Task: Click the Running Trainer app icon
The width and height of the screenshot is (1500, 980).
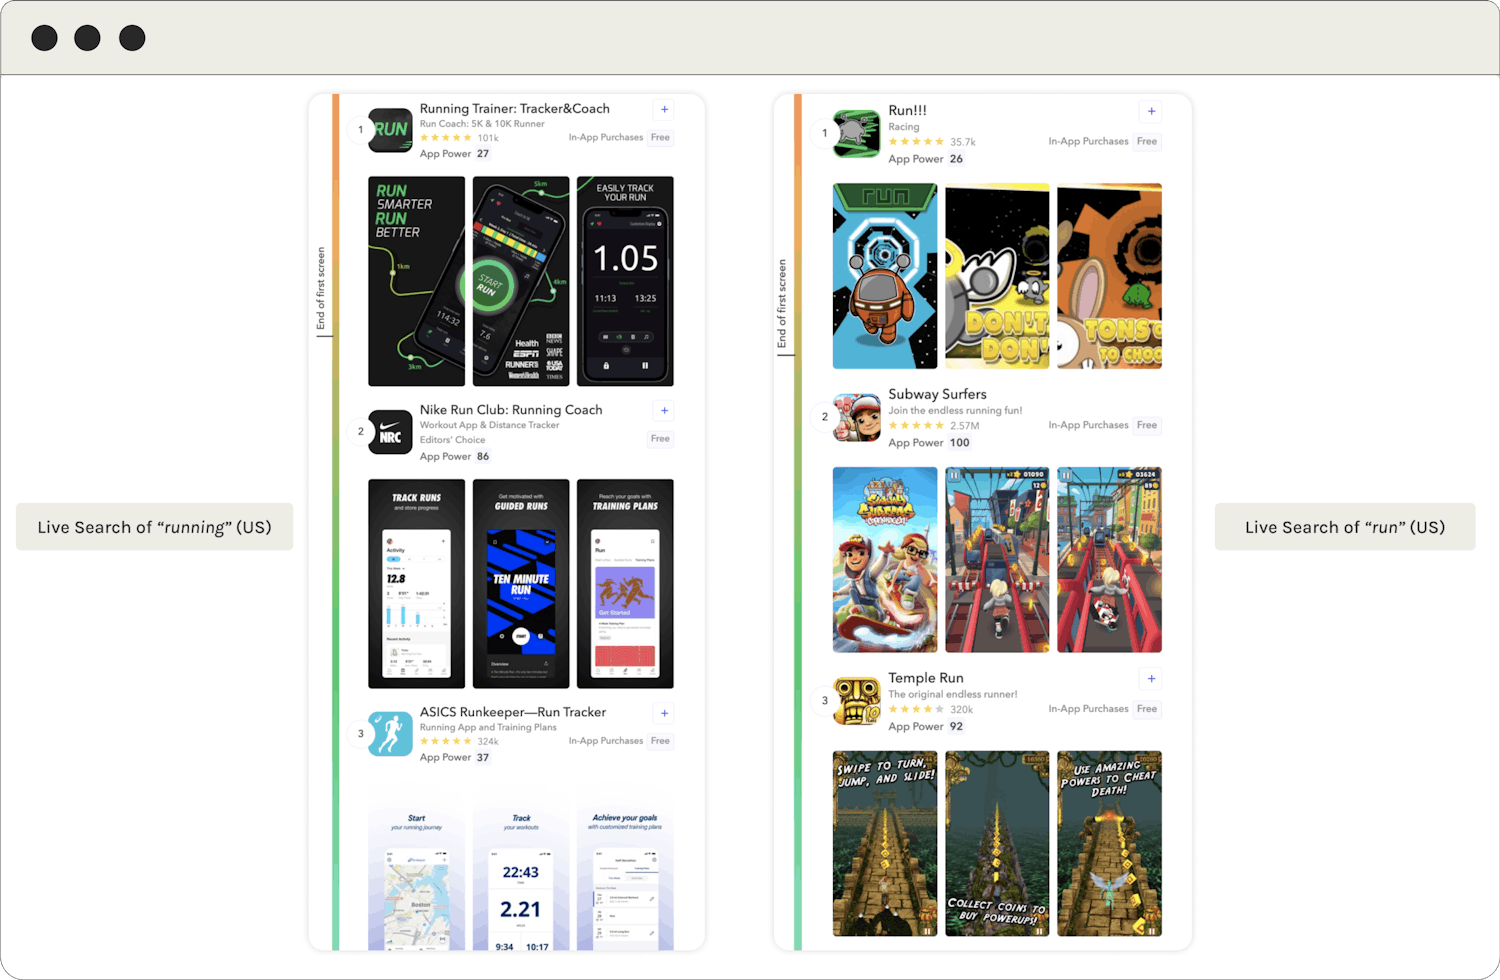Action: [x=390, y=130]
